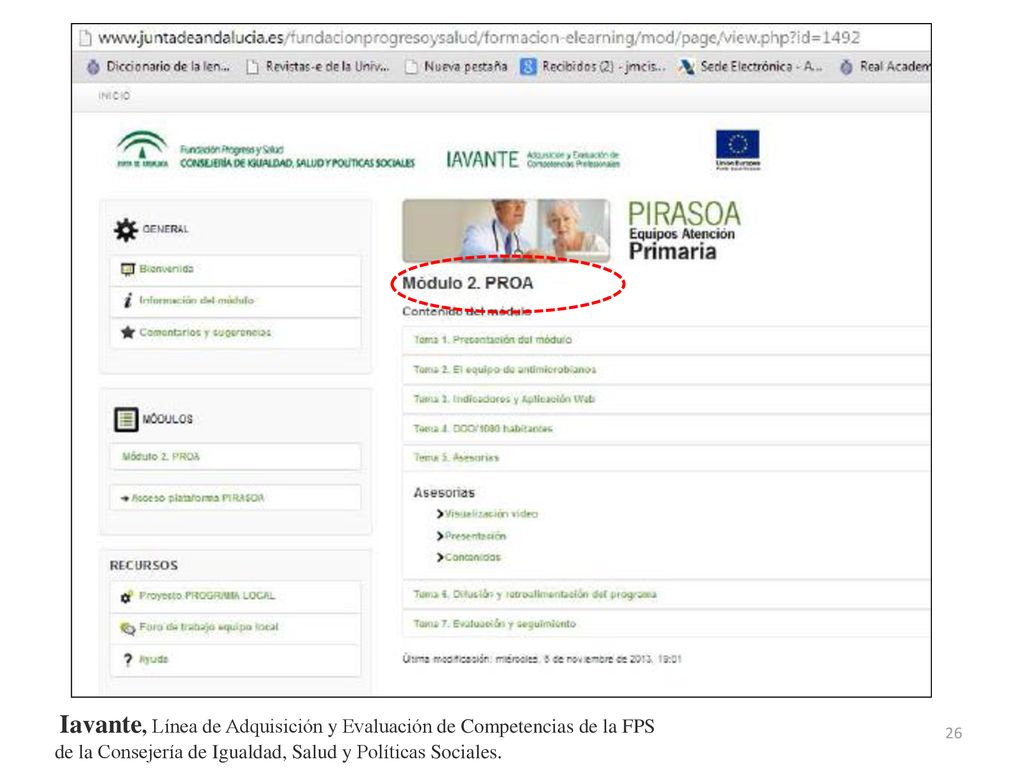Open Visualización vídeo under Asesorías
1024x768 pixels.
[491, 514]
